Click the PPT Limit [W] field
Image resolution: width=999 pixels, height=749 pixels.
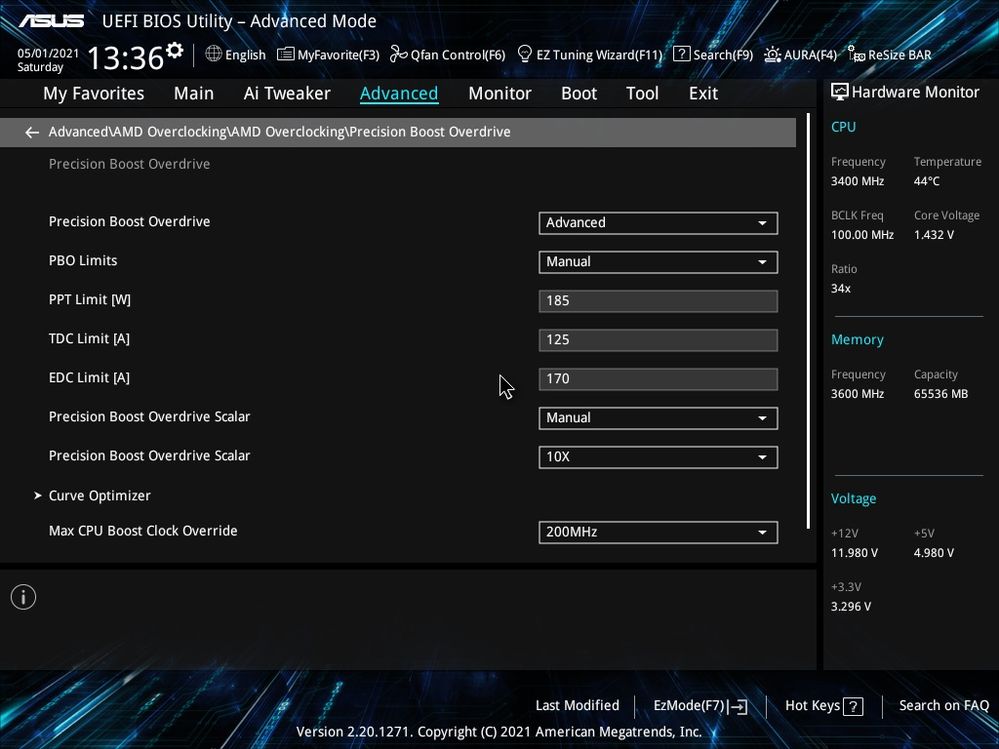tap(658, 301)
